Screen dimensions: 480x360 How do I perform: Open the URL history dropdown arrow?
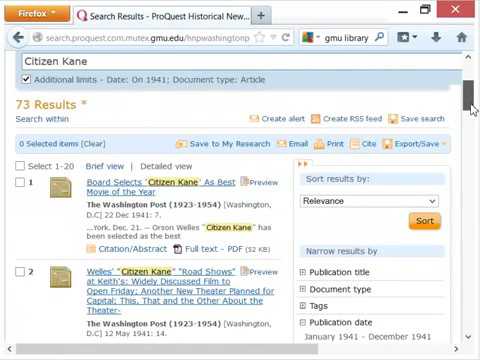point(273,37)
